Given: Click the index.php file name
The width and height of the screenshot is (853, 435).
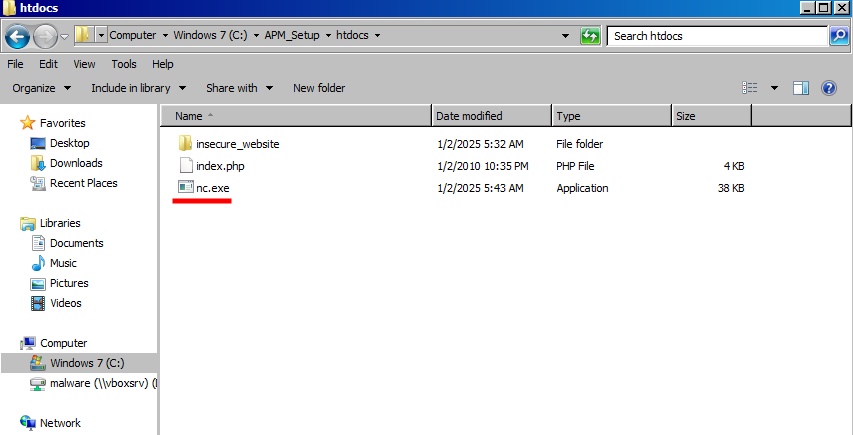Looking at the screenshot, I should coord(220,166).
